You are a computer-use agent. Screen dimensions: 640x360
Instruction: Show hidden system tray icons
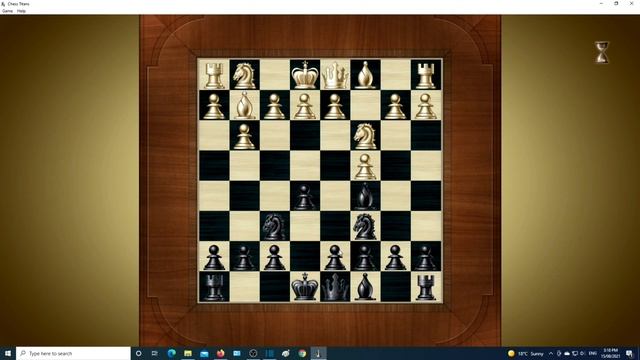[x=551, y=353]
